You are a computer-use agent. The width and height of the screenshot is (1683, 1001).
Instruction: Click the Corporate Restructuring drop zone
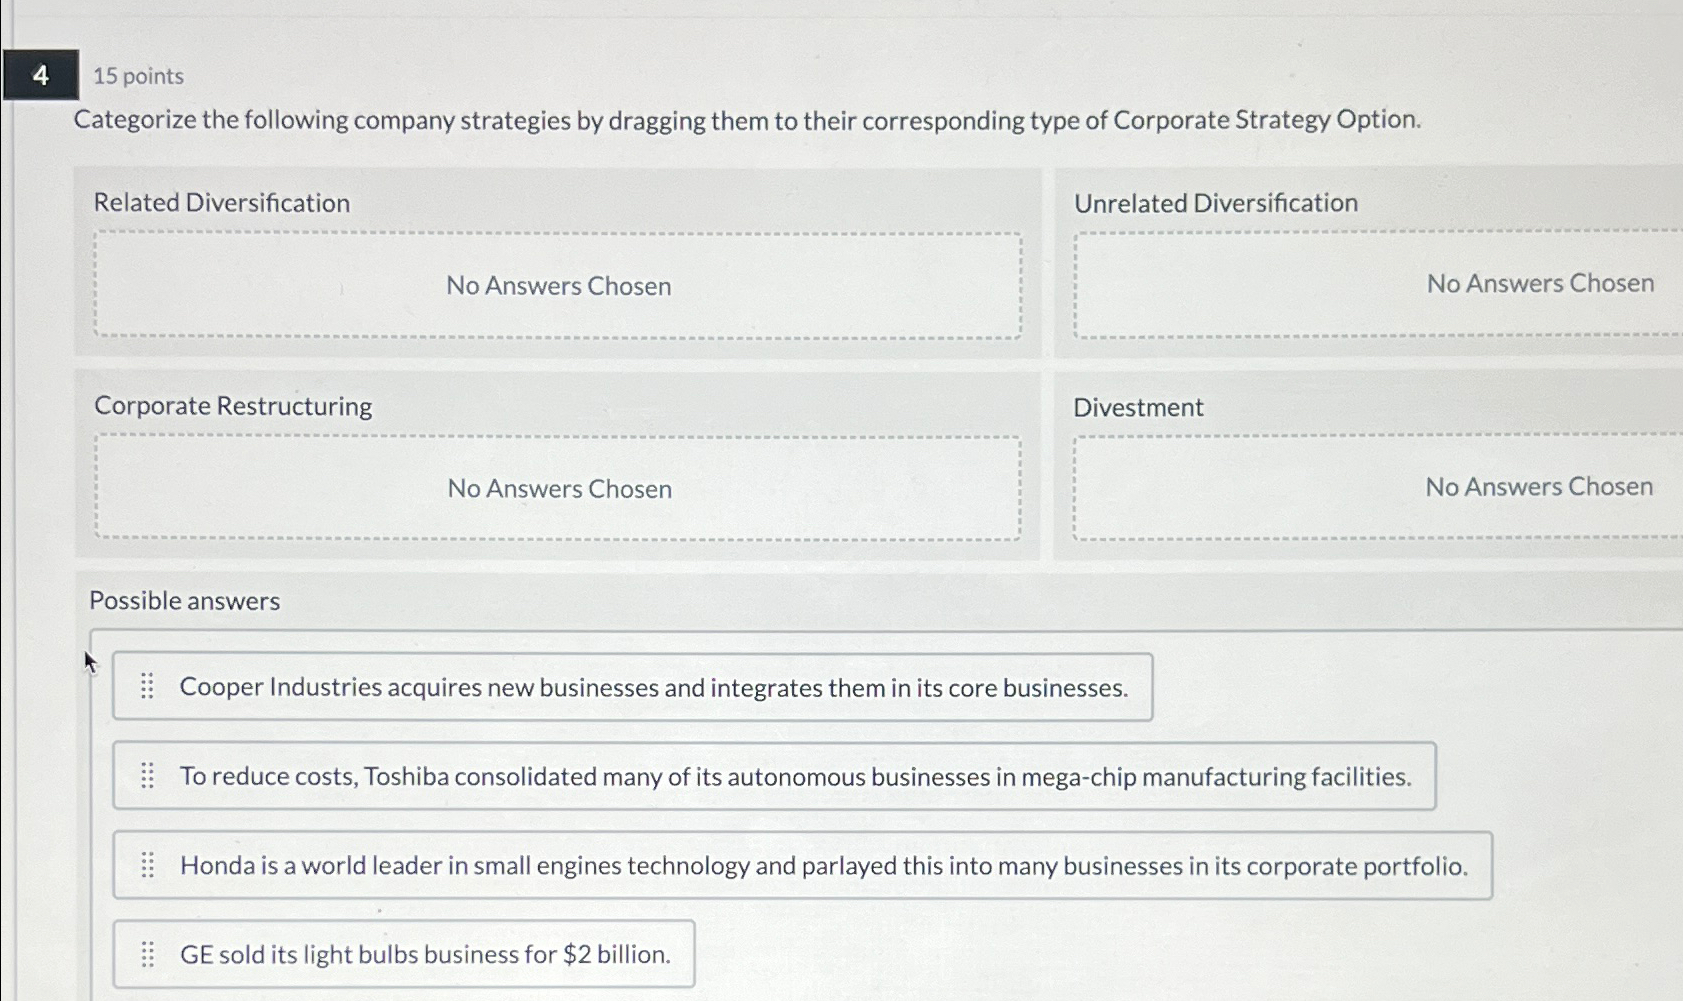(558, 488)
